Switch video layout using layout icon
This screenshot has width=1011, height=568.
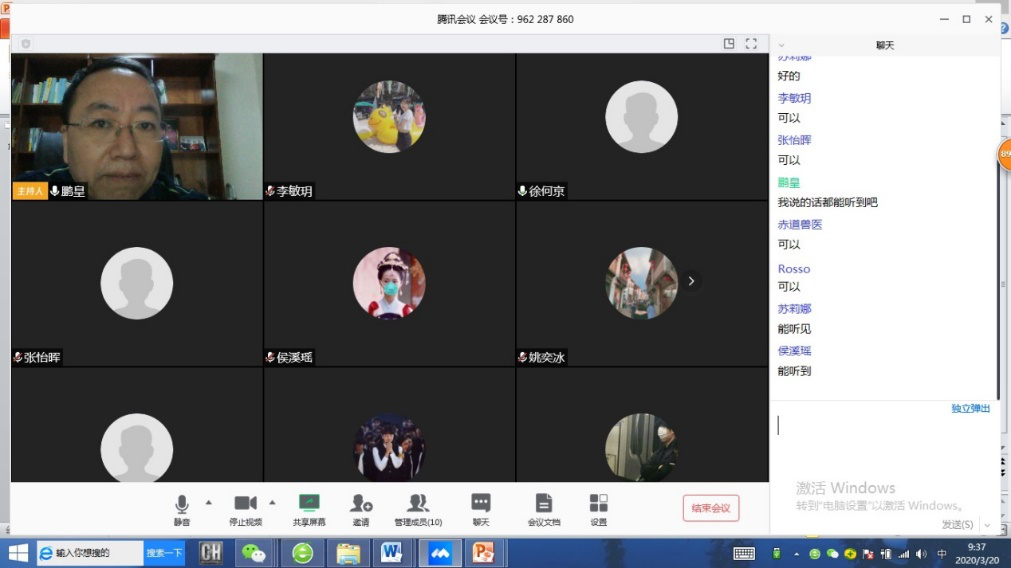click(729, 44)
